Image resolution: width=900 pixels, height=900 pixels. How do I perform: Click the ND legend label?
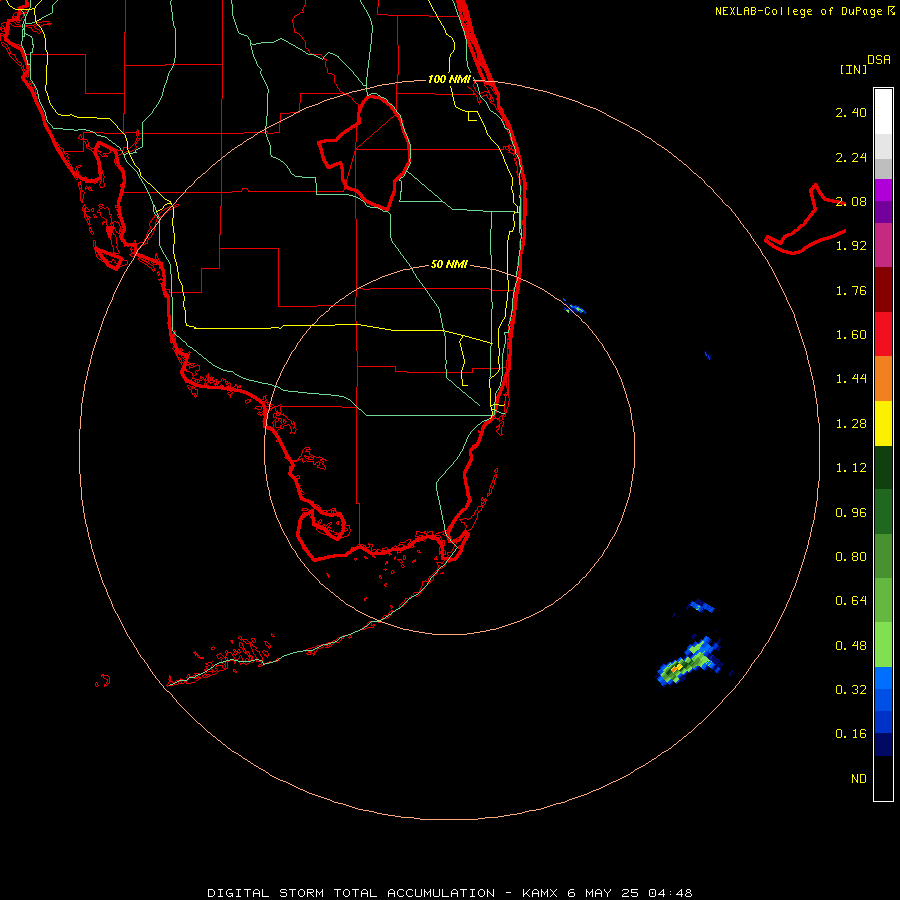(x=859, y=779)
